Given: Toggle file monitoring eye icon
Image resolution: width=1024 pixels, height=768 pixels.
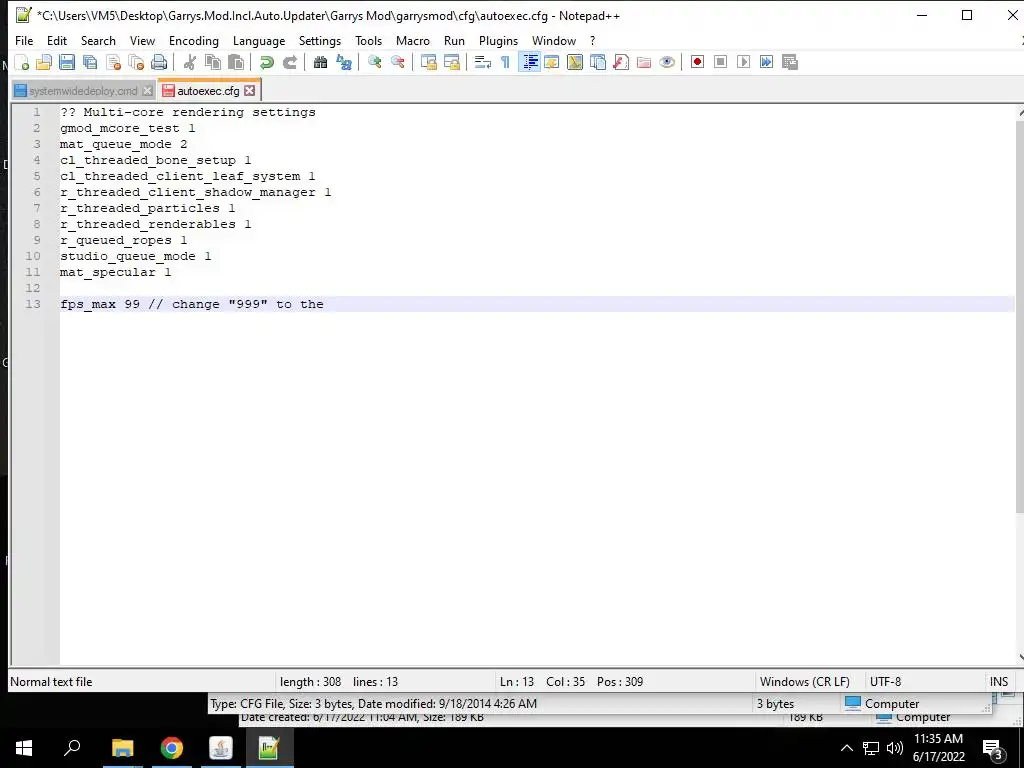Looking at the screenshot, I should [667, 62].
